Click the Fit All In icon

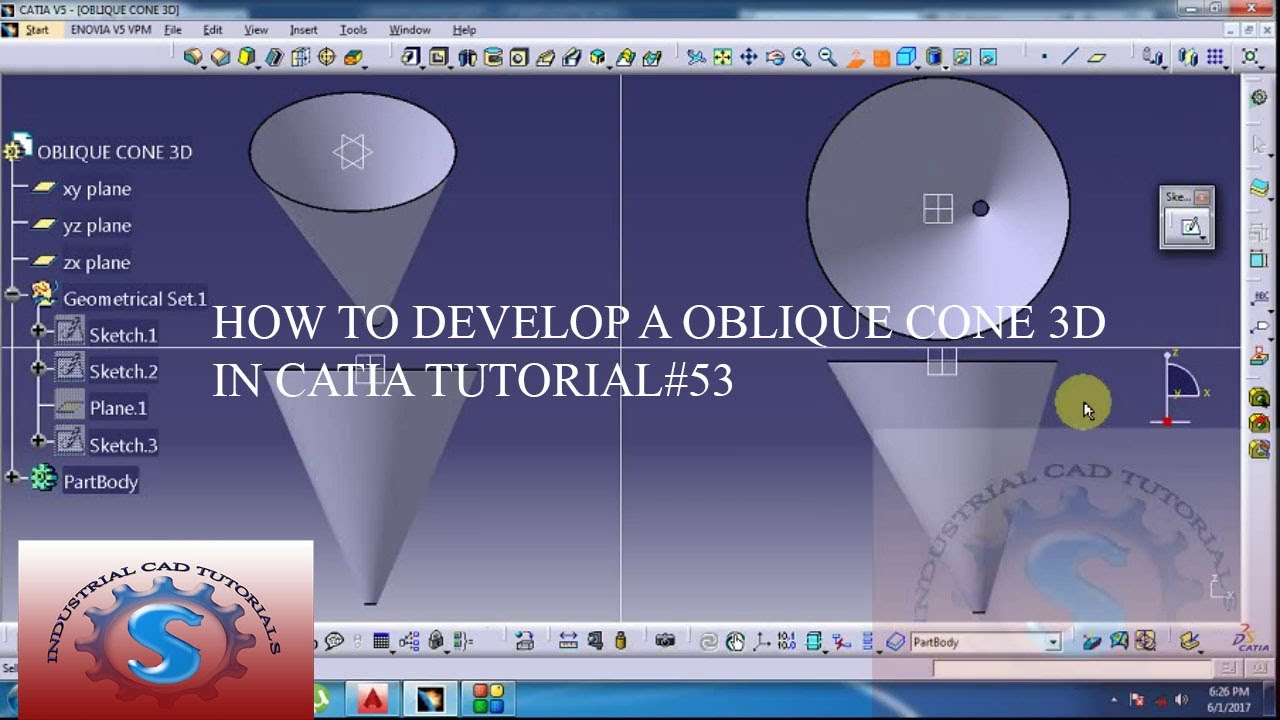click(x=722, y=58)
